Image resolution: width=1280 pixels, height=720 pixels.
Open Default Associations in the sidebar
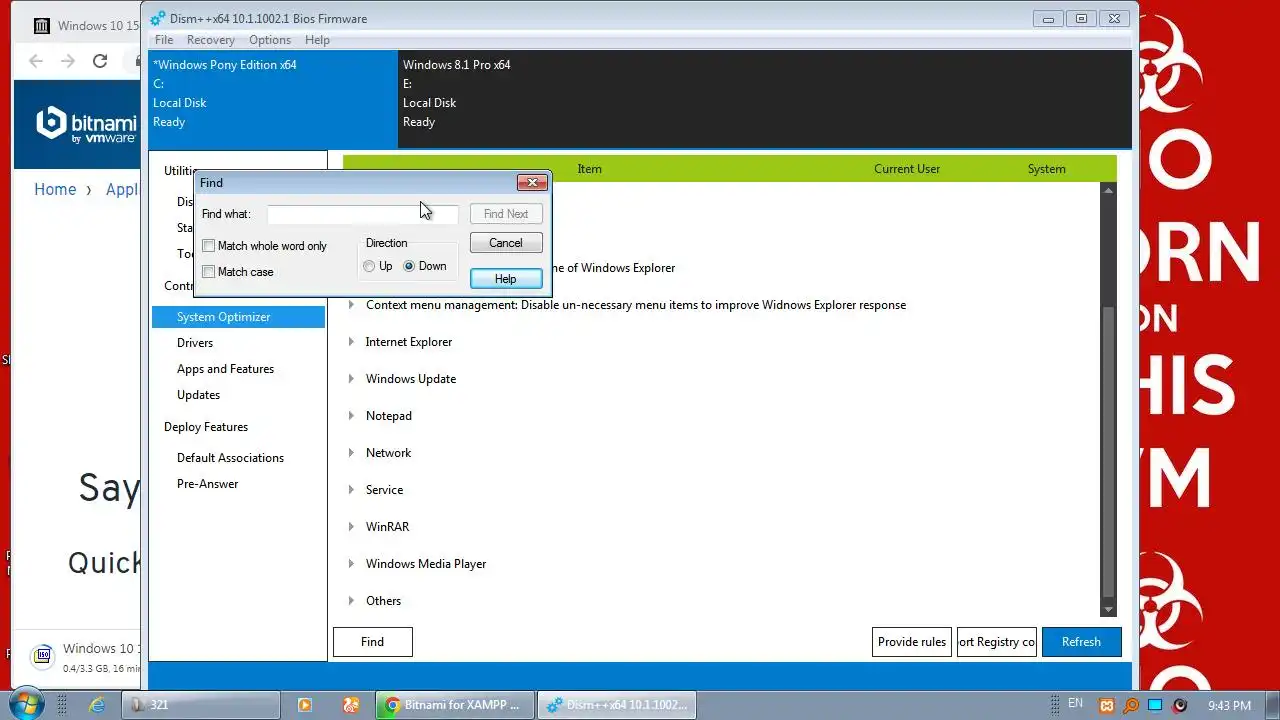click(230, 458)
